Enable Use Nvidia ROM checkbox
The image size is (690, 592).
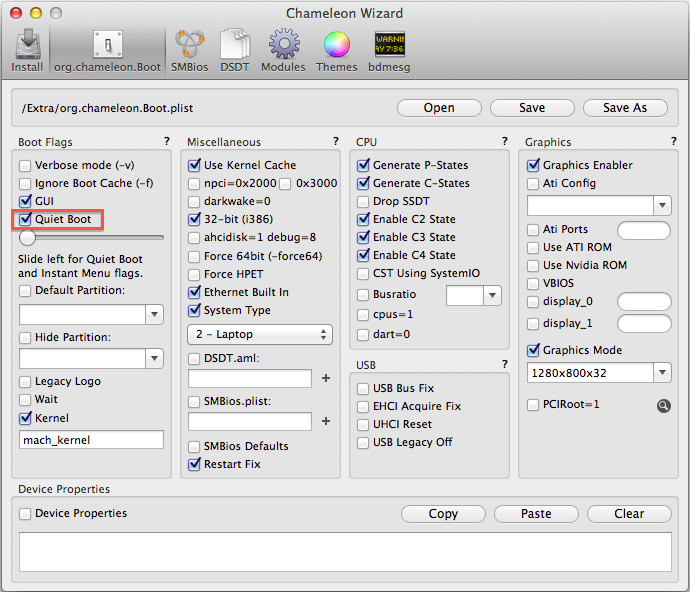pyautogui.click(x=533, y=266)
